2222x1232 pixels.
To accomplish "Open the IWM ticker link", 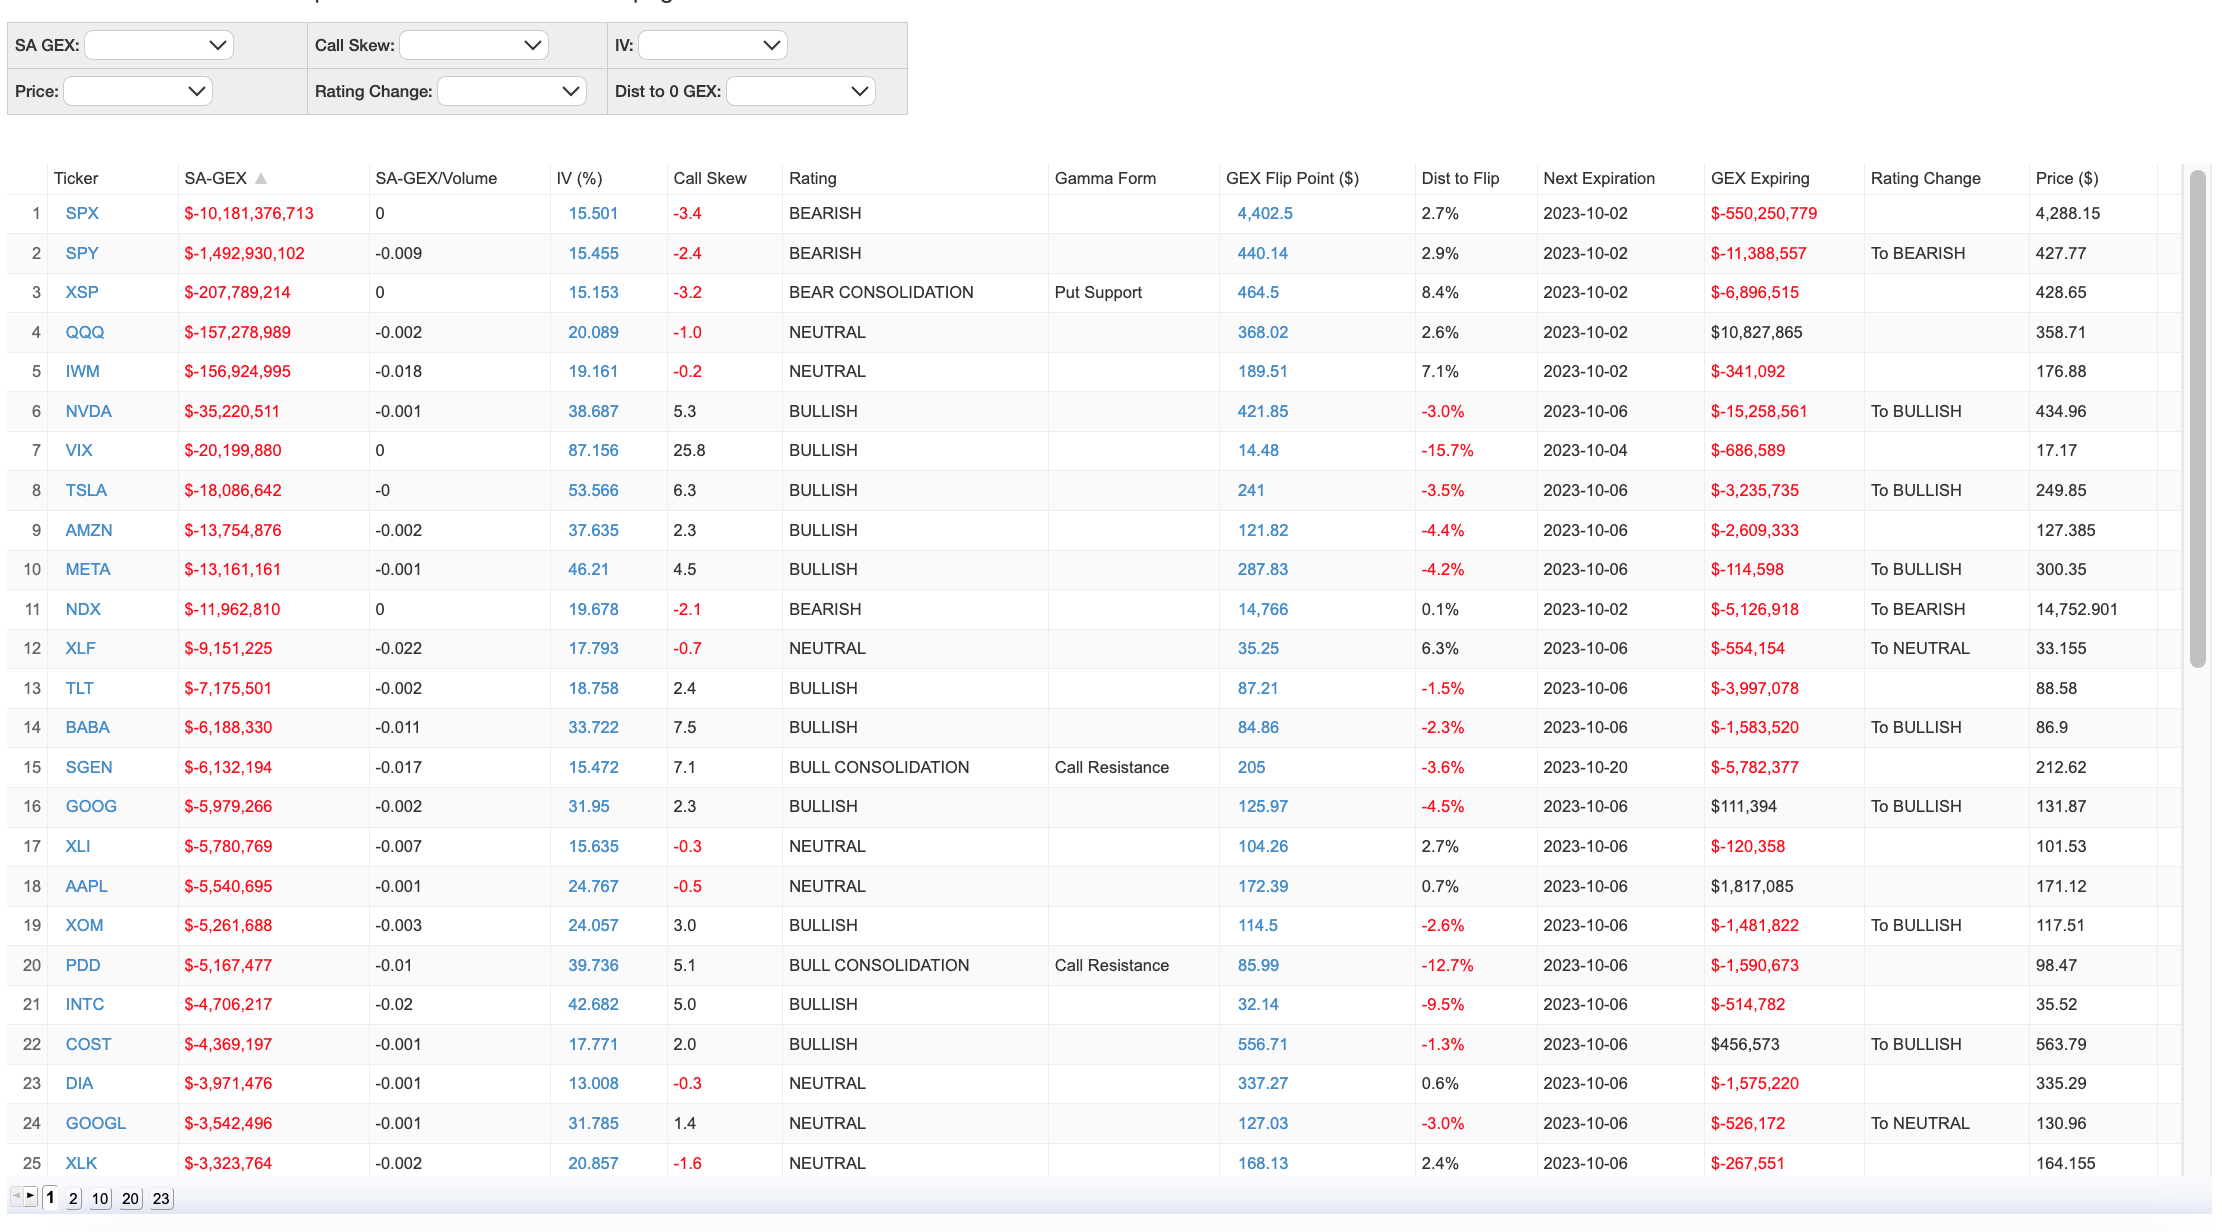I will (82, 371).
